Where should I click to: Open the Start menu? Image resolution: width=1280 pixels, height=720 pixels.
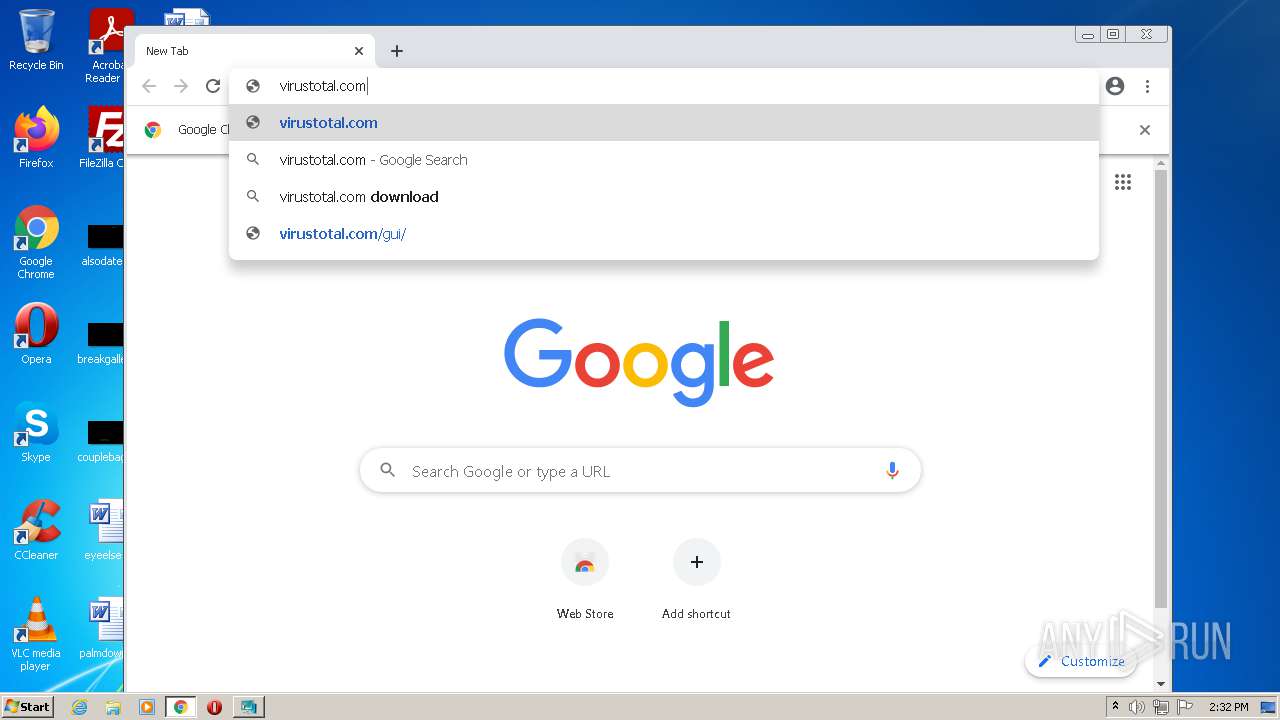(27, 706)
